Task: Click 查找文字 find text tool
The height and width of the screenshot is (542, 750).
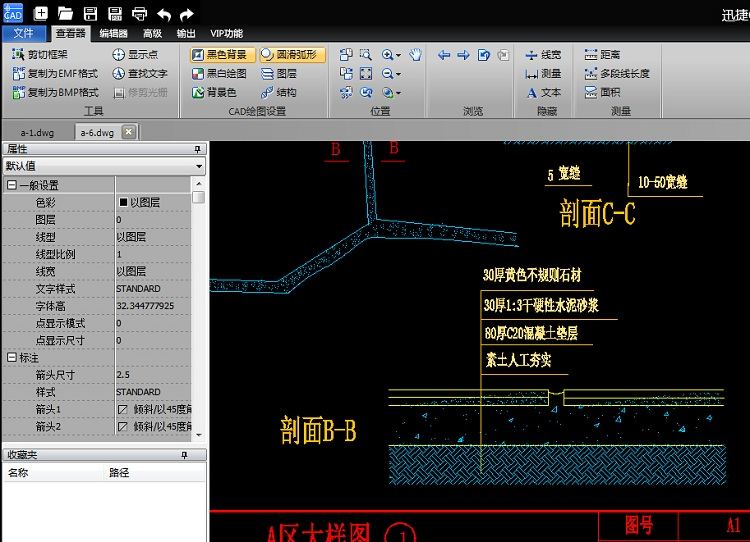Action: [139, 74]
